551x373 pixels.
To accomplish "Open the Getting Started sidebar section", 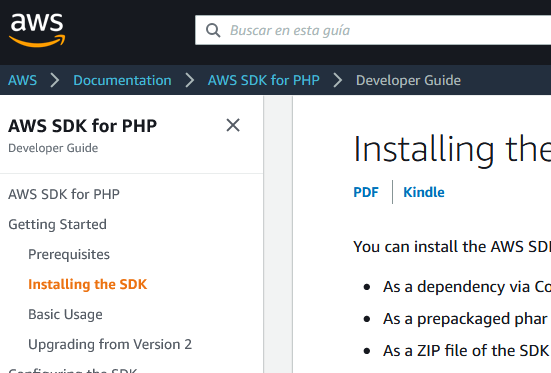I will (57, 224).
